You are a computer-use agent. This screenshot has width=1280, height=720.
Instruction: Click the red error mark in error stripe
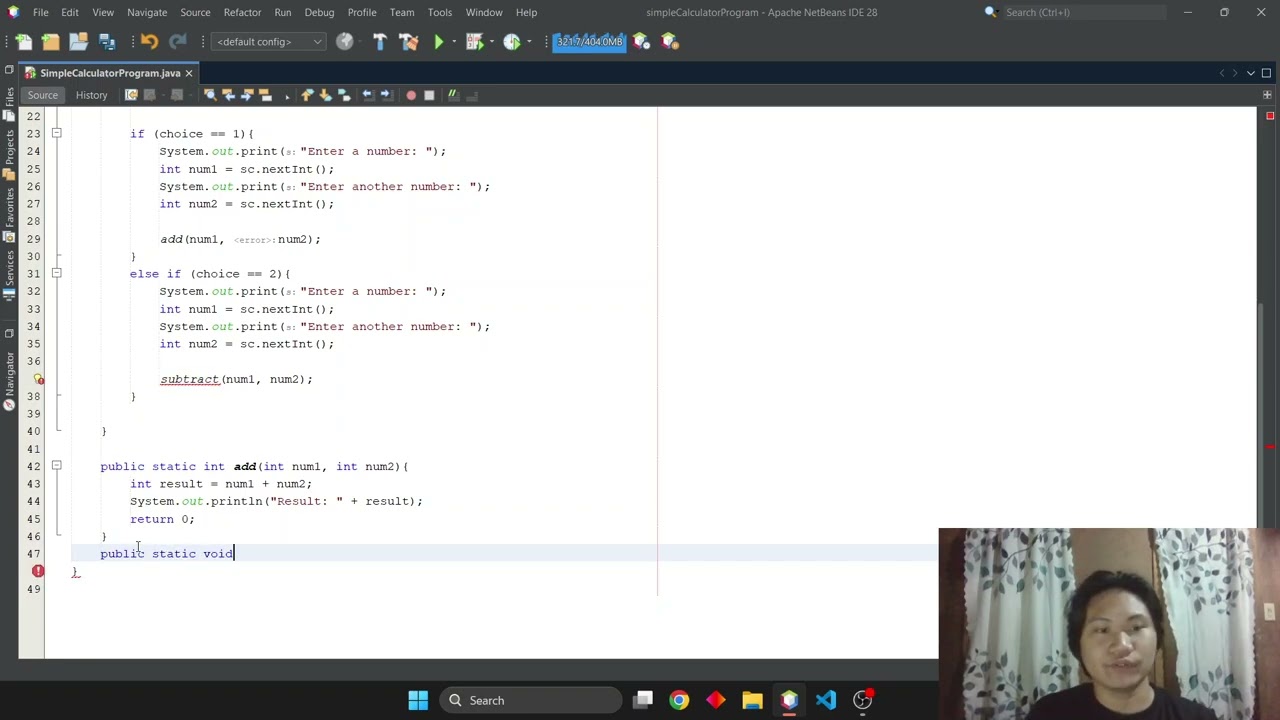[x=1270, y=446]
